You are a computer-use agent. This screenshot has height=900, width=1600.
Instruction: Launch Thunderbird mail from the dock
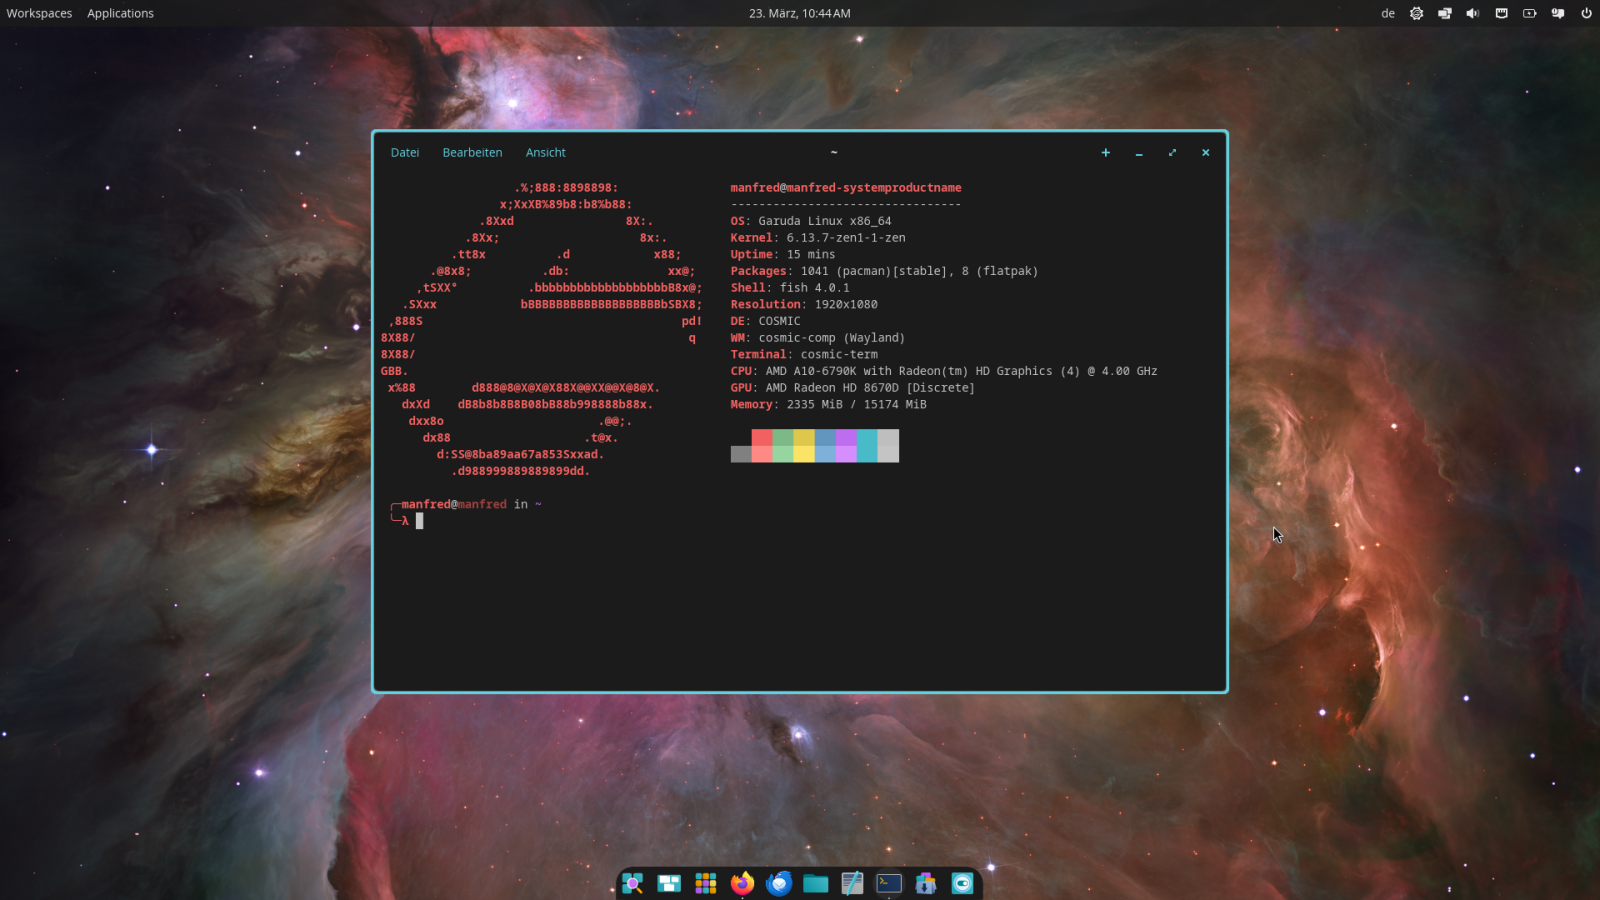pos(779,883)
